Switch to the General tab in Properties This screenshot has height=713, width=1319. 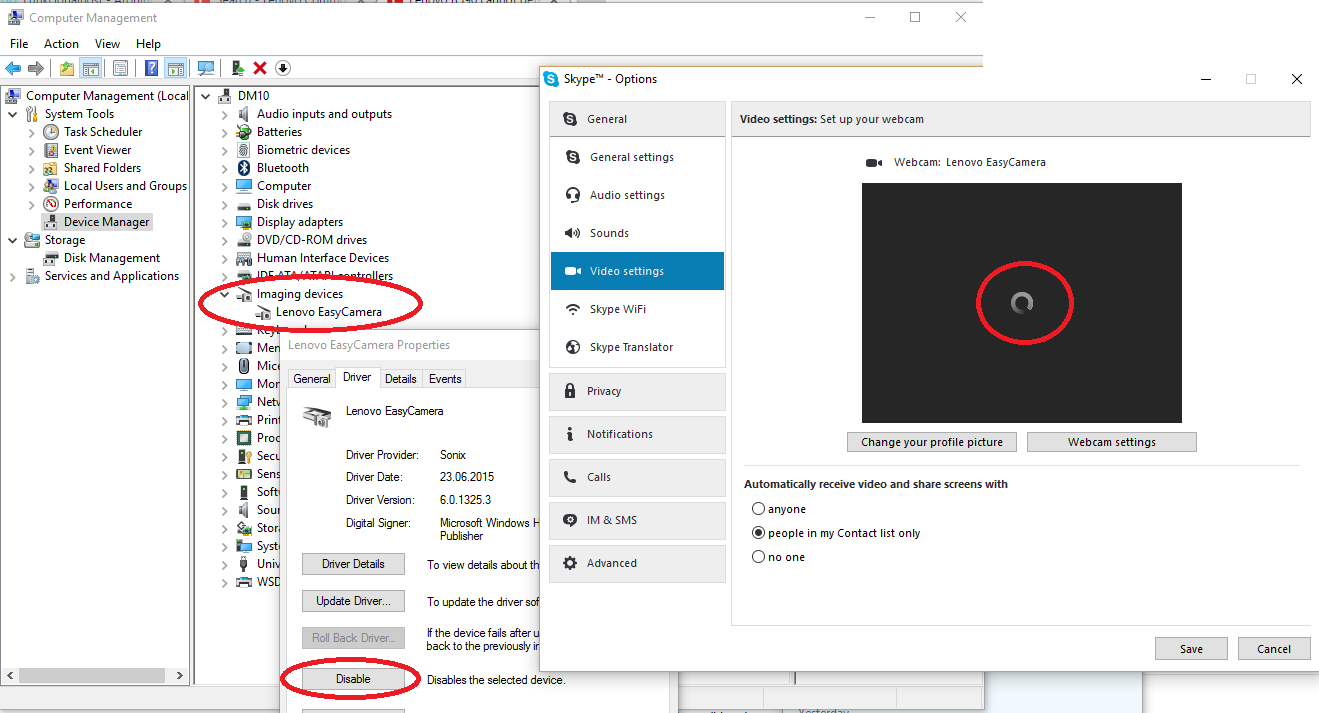312,379
